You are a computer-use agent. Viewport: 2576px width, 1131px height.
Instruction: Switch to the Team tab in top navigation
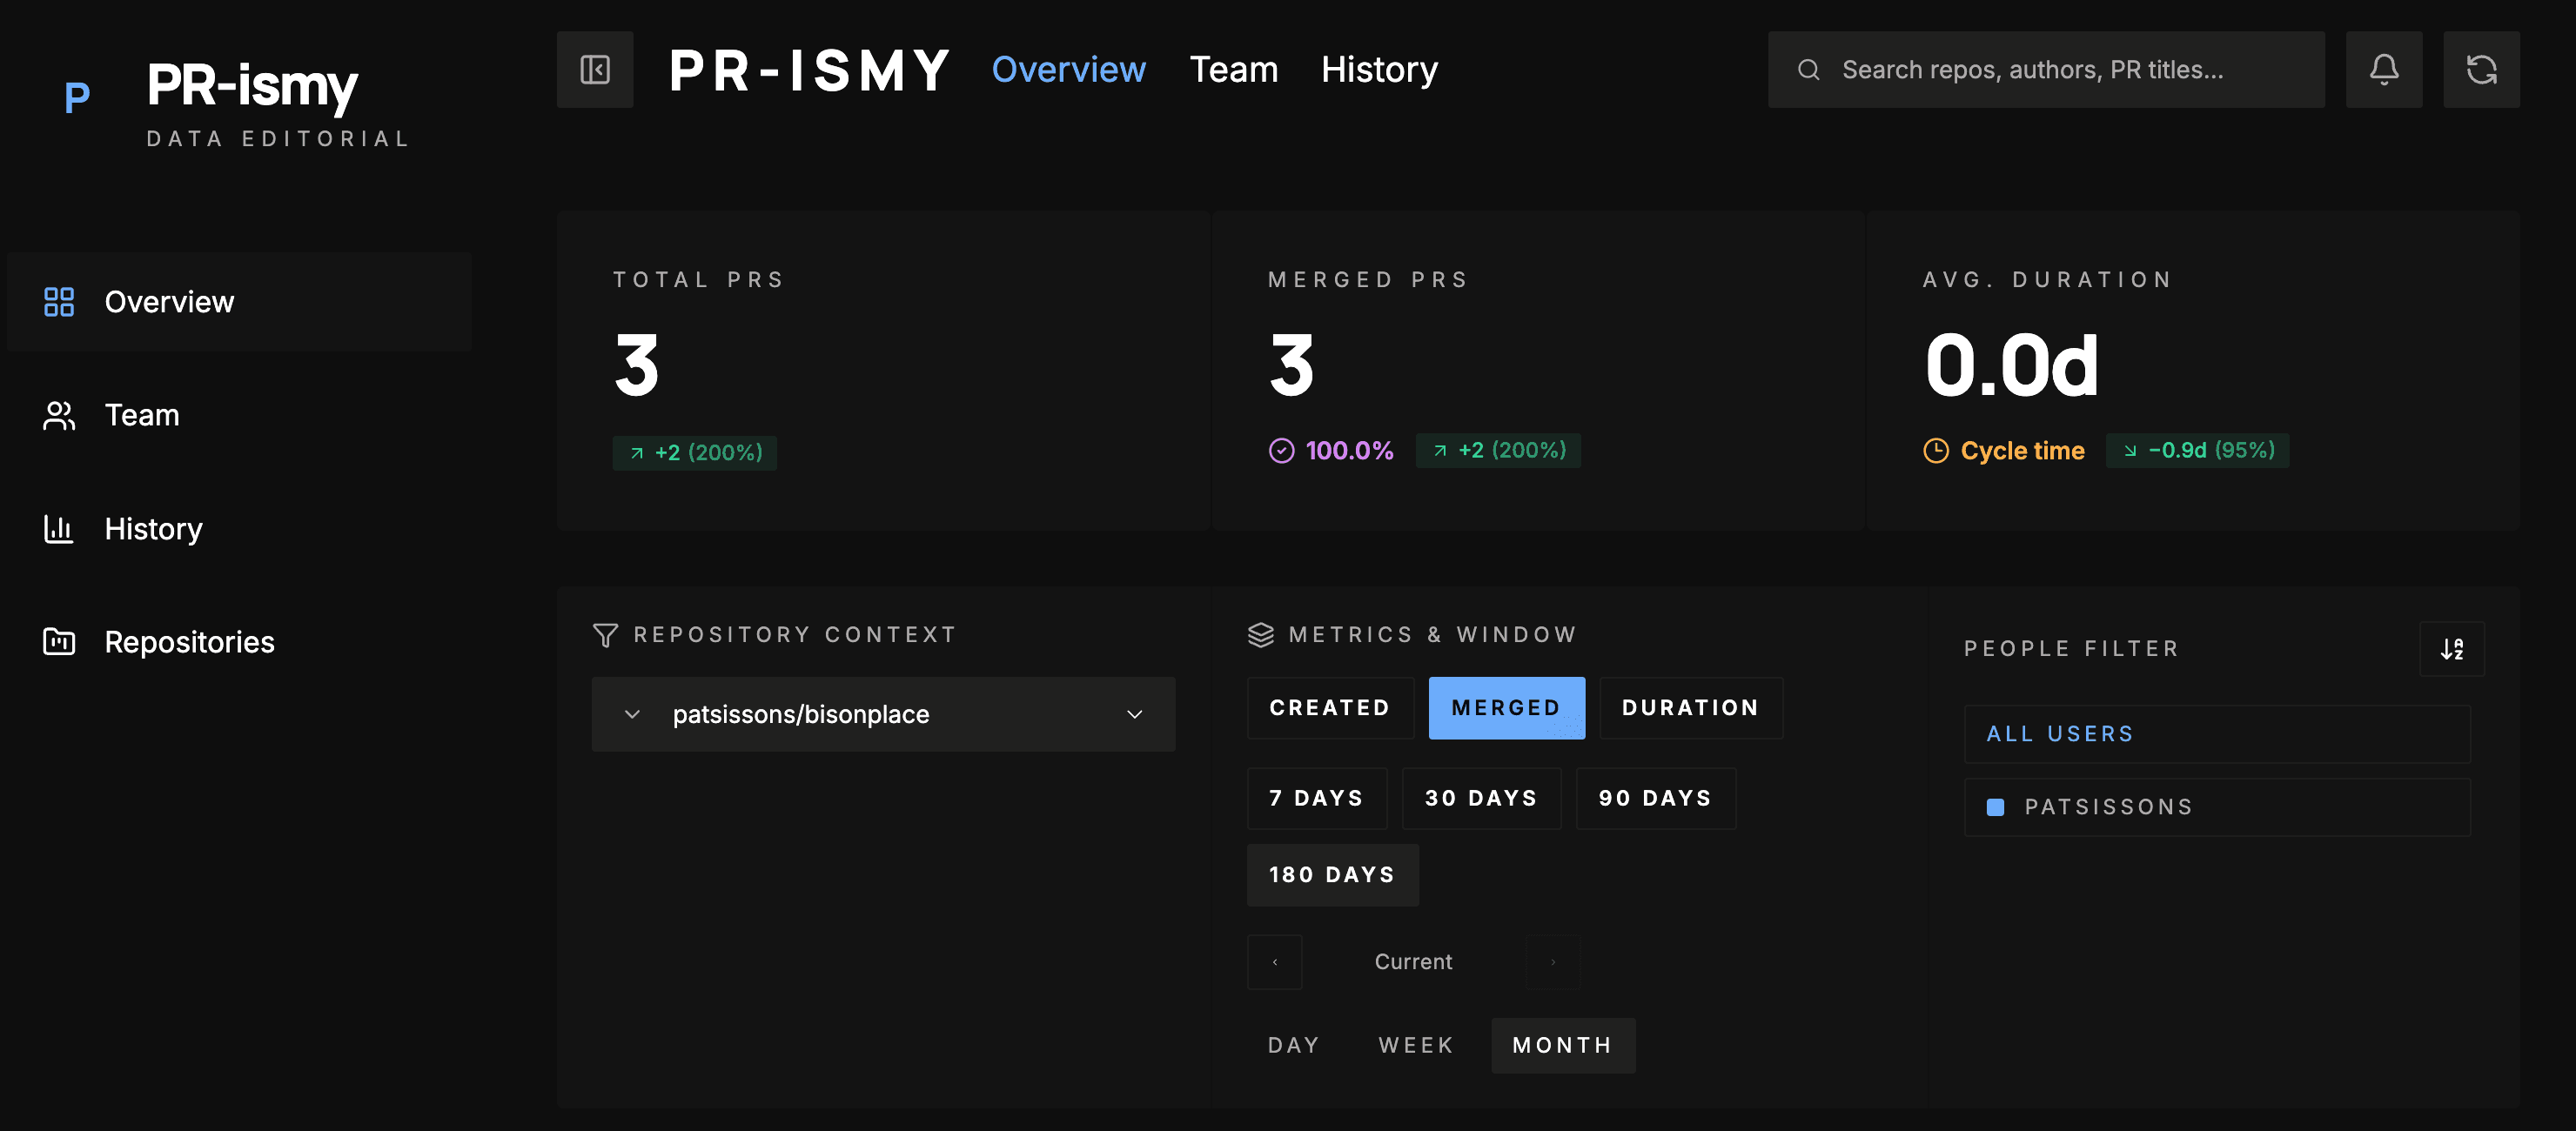(1234, 69)
